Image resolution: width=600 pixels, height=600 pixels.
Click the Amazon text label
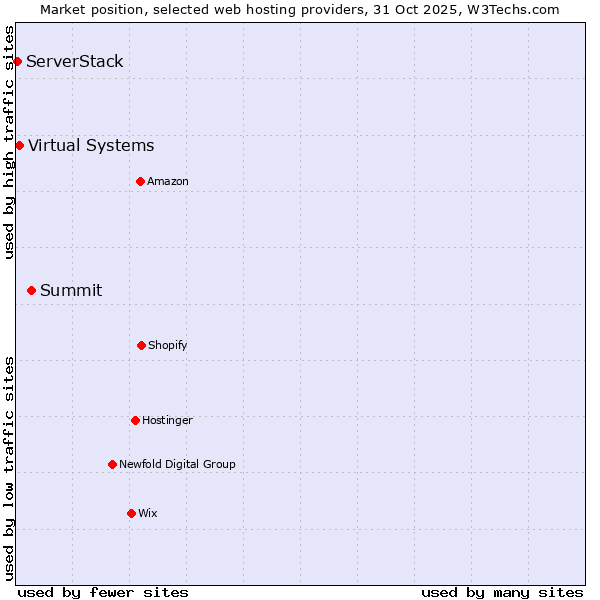click(168, 181)
